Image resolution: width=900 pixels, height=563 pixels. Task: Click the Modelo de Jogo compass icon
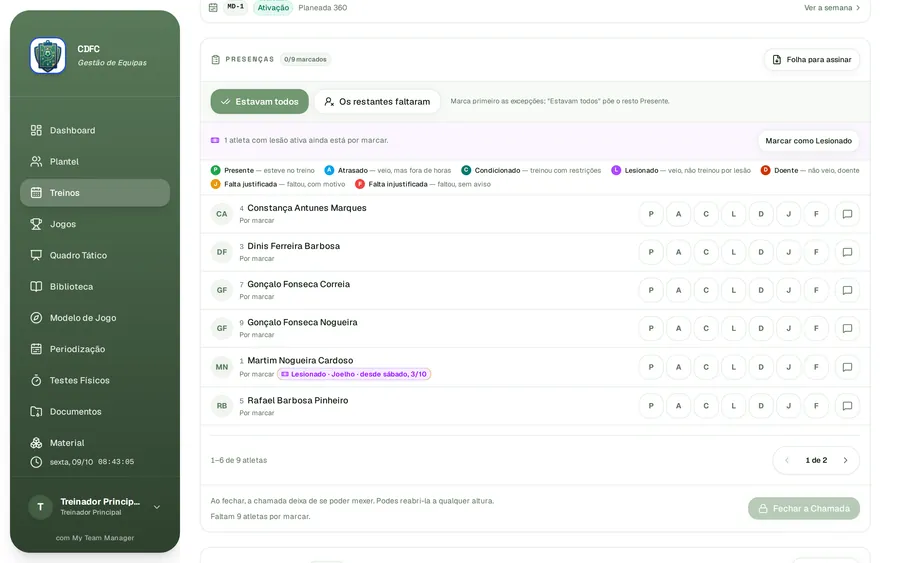click(x=36, y=318)
